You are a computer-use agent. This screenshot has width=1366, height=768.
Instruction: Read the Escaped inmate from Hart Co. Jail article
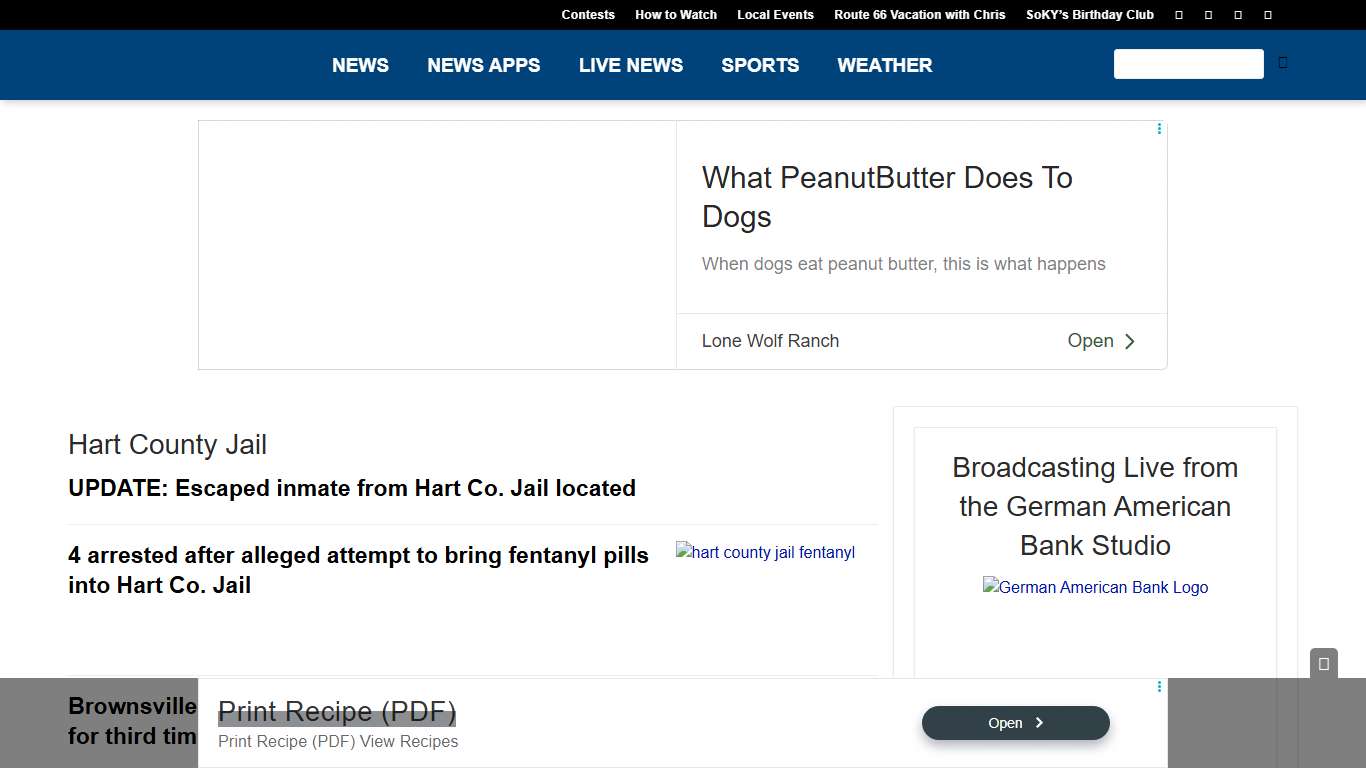coord(352,489)
